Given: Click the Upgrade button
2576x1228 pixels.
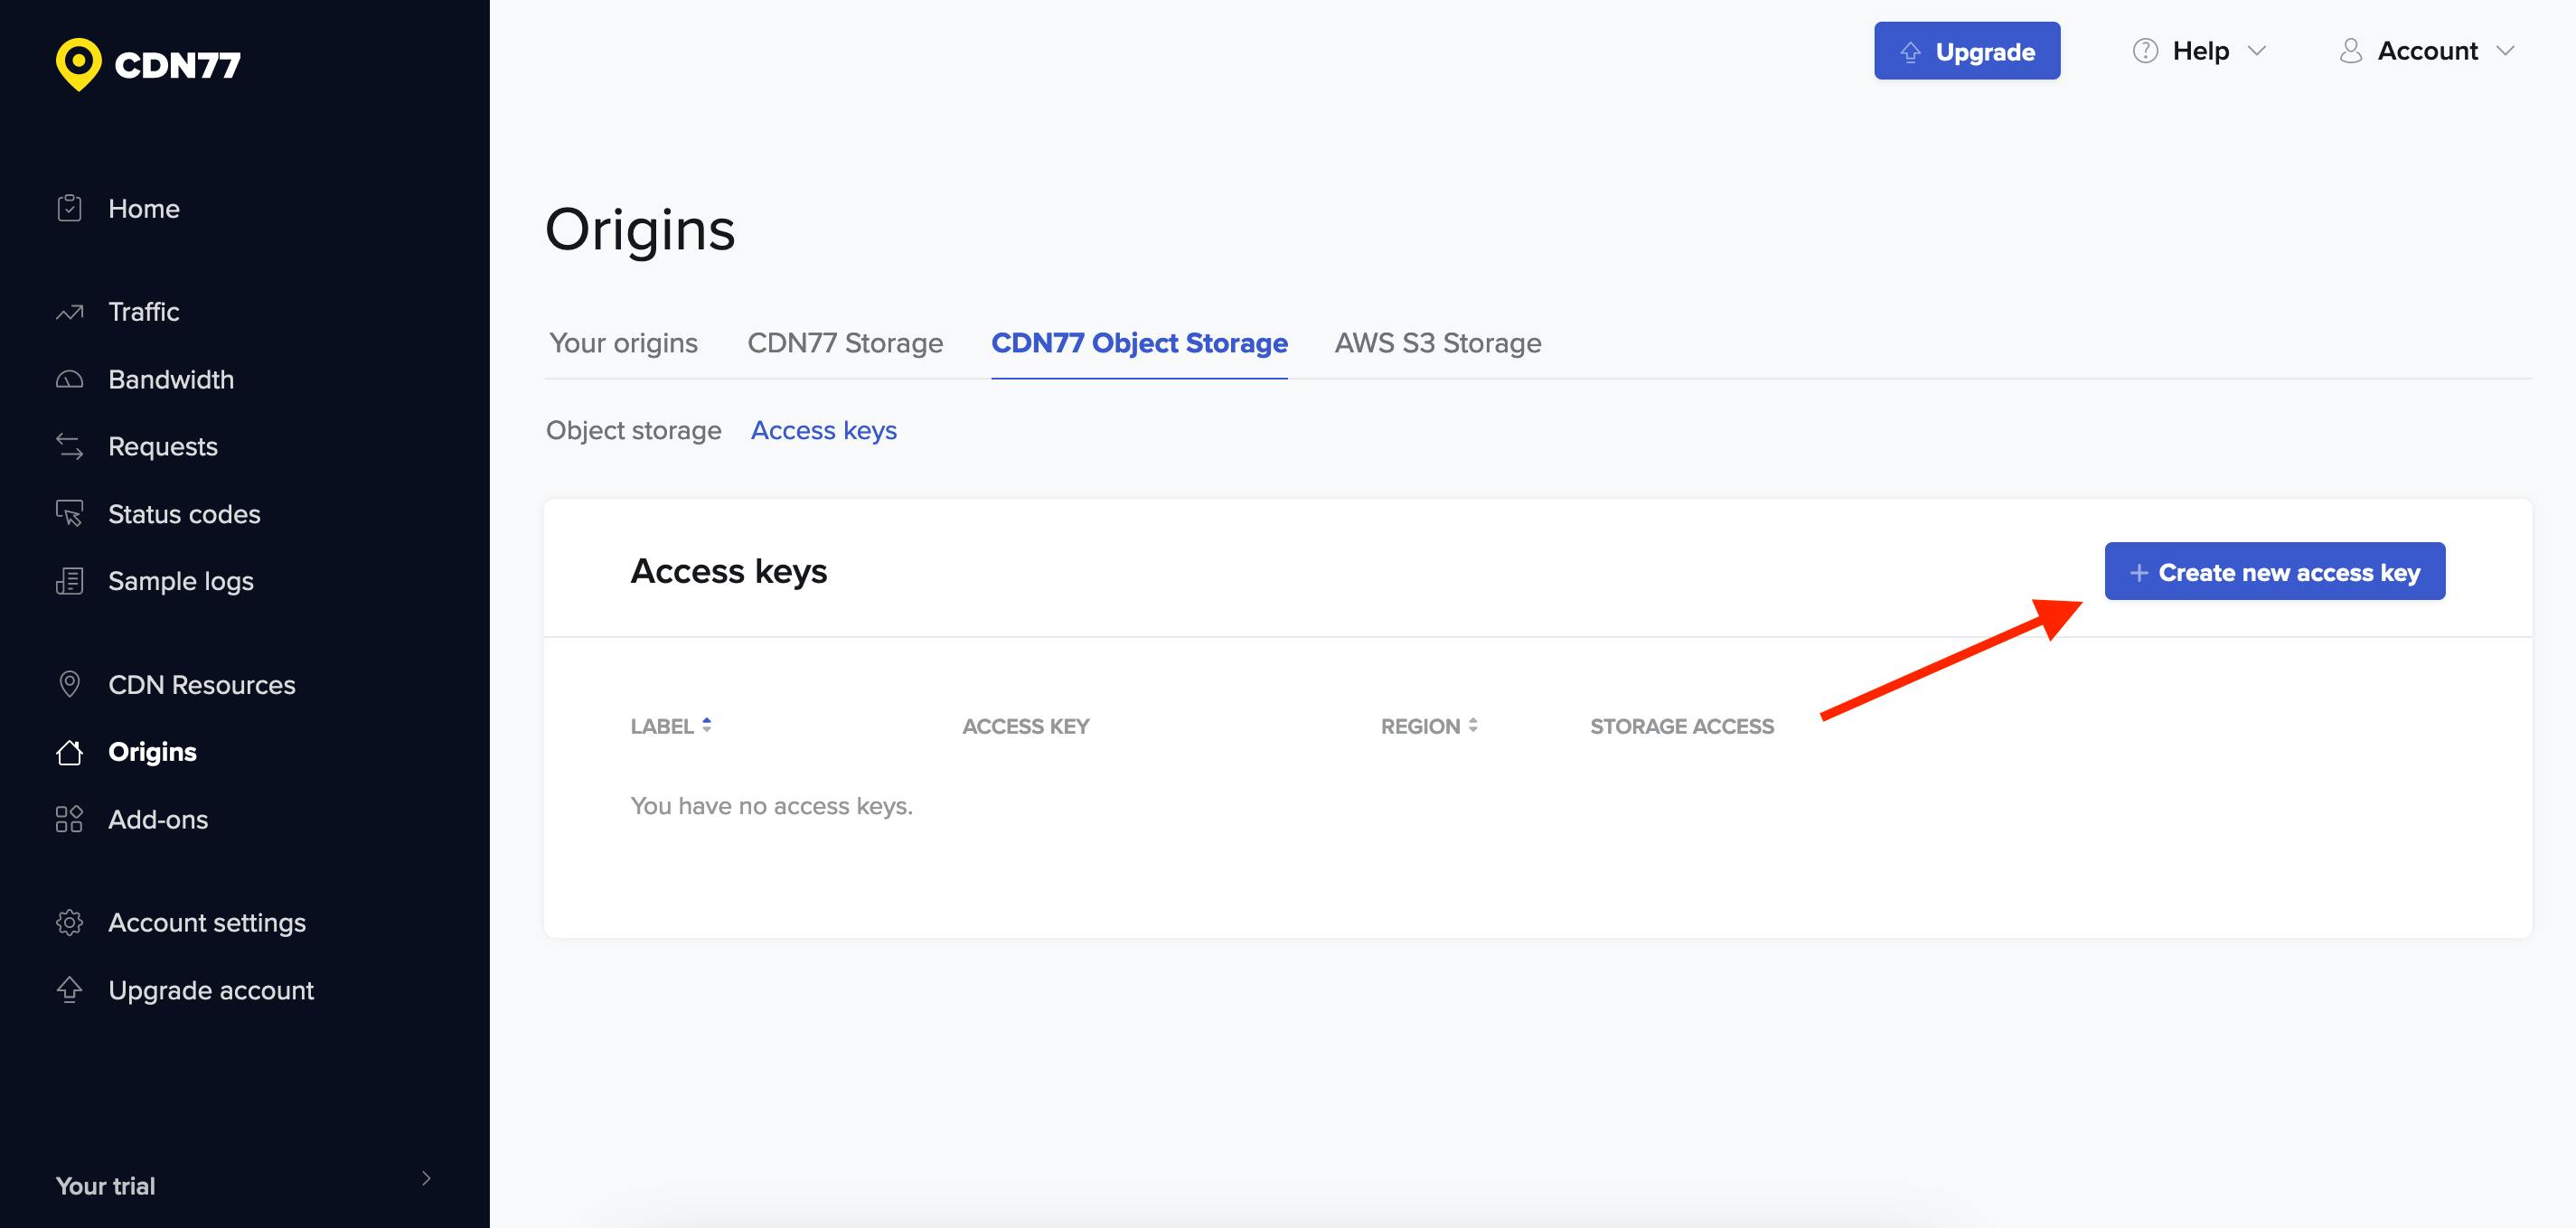Looking at the screenshot, I should [x=1967, y=51].
